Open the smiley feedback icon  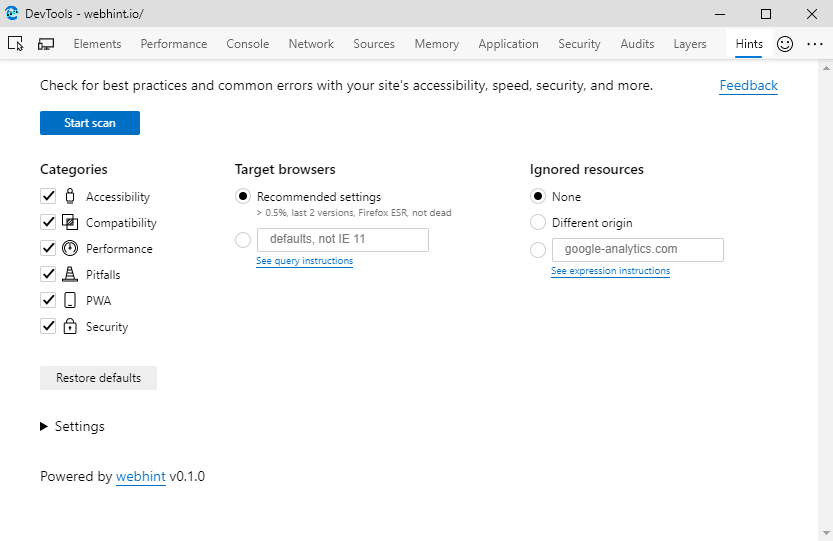click(x=785, y=44)
